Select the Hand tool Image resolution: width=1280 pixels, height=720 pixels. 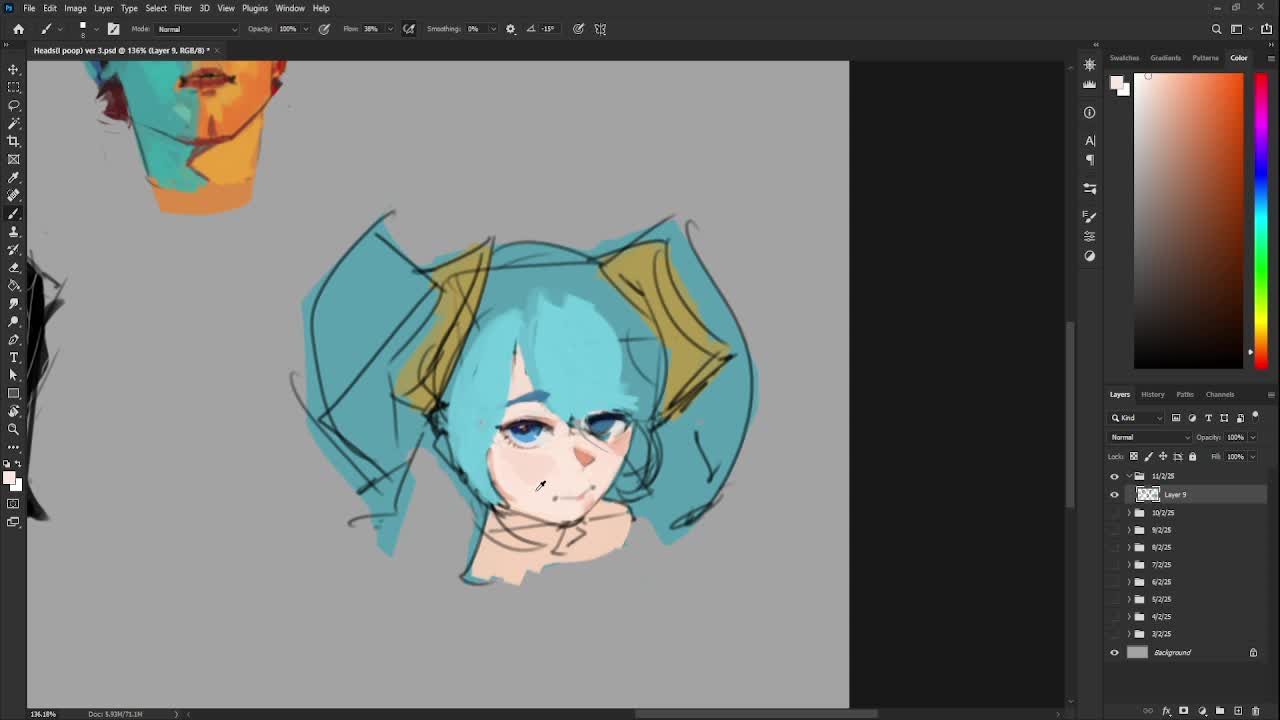point(14,411)
